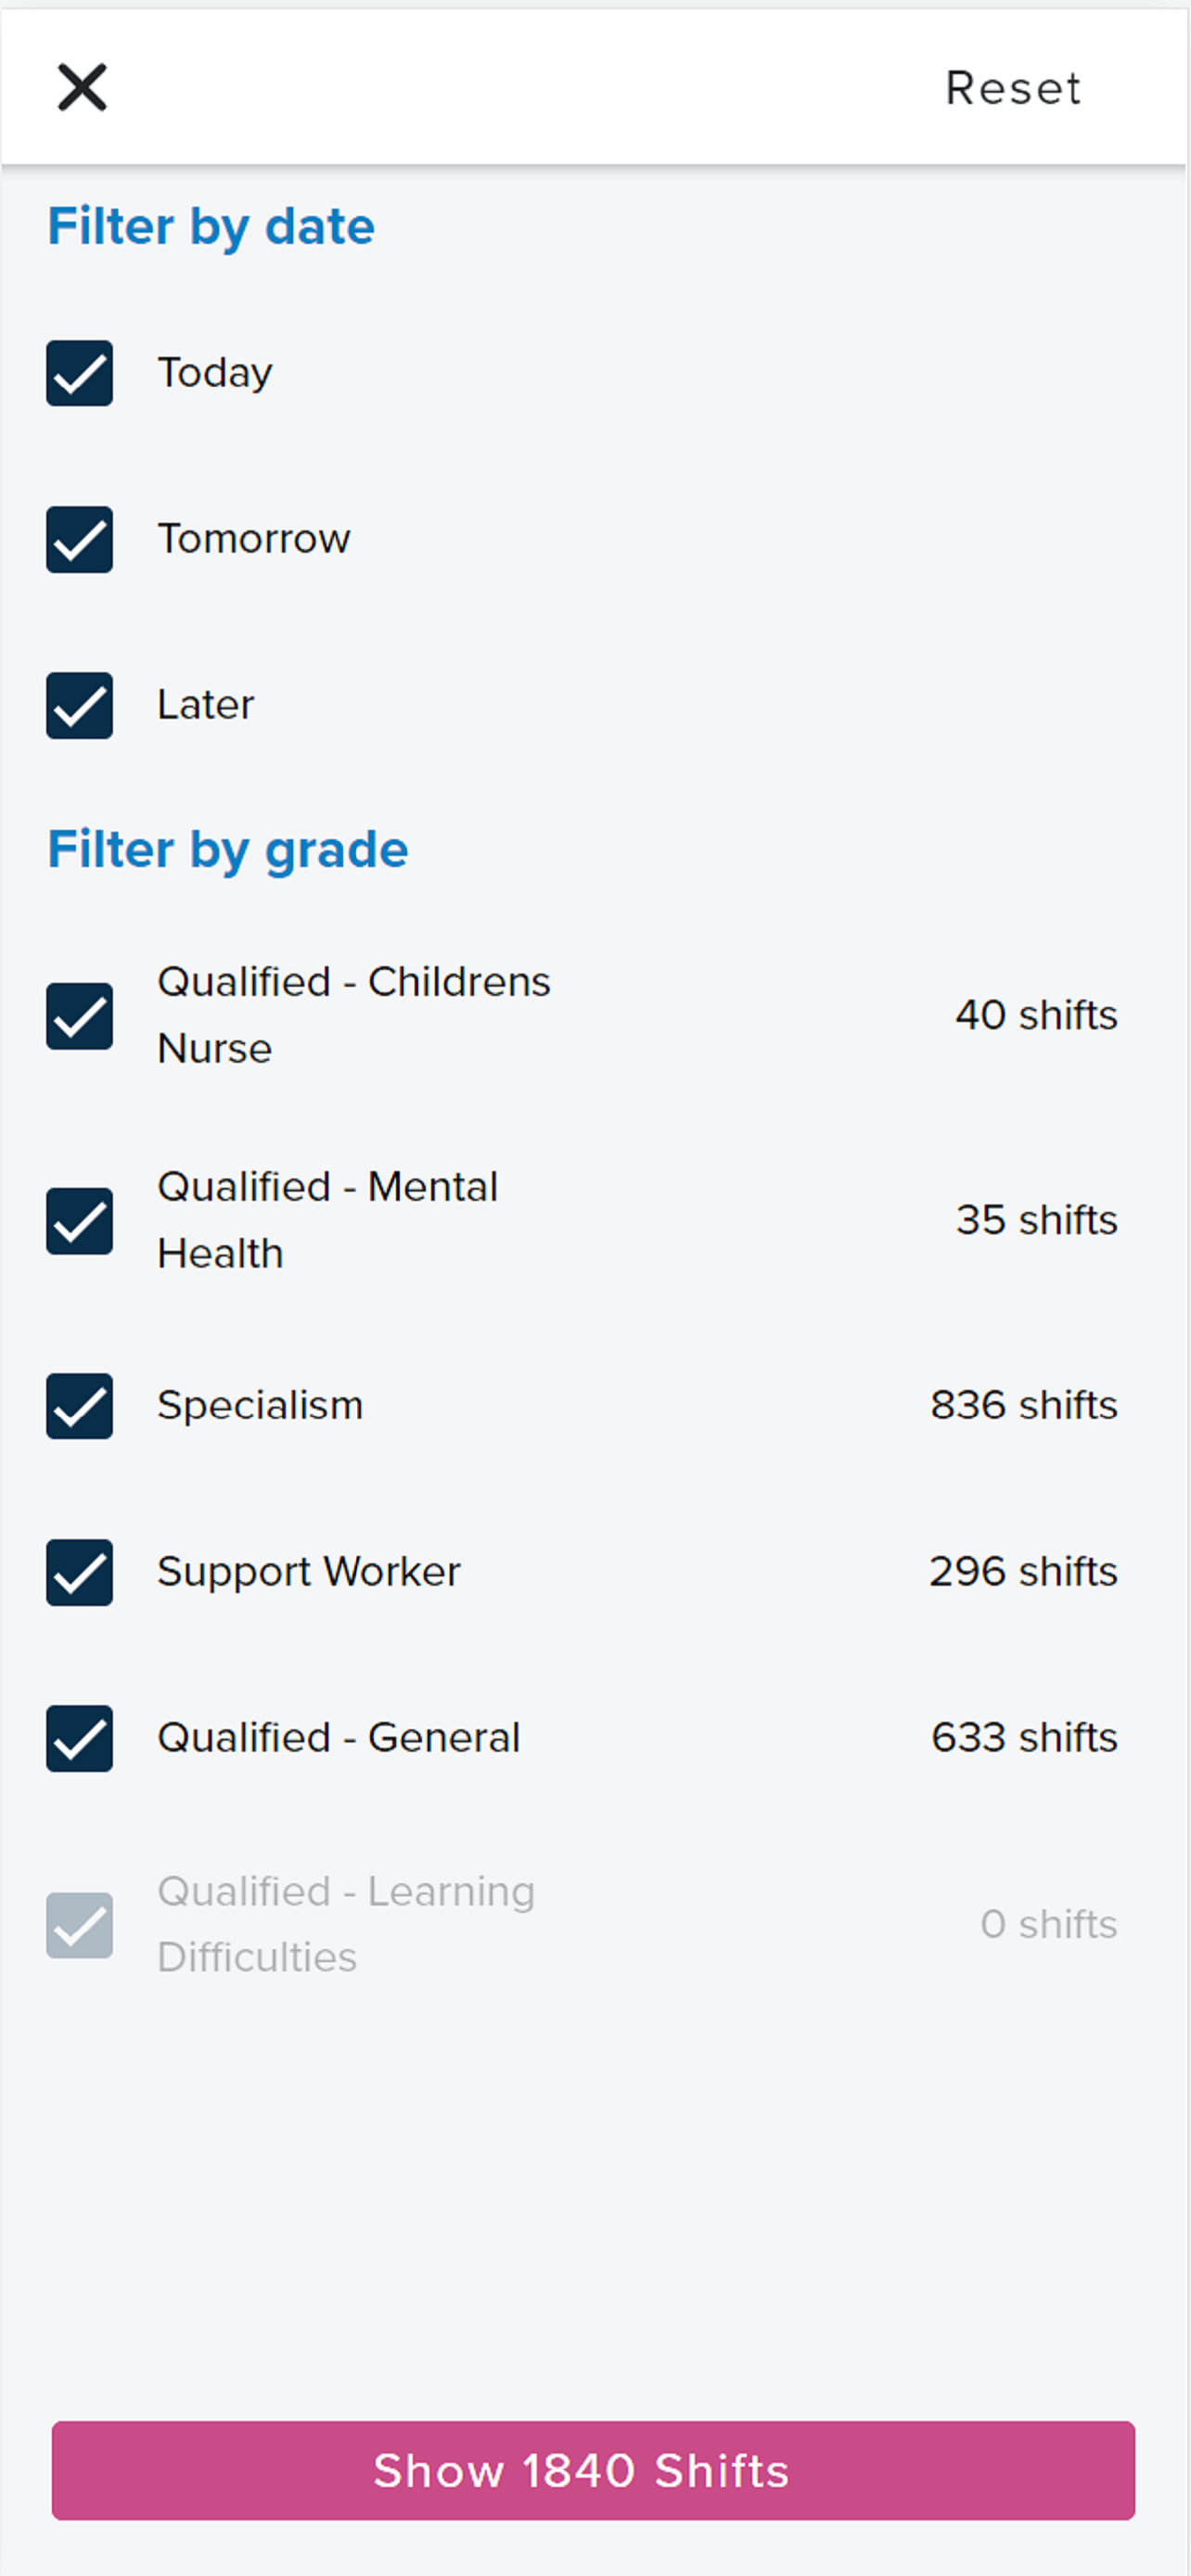Toggle the Later date checkbox
Screen dimensions: 1191x2576
click(79, 705)
